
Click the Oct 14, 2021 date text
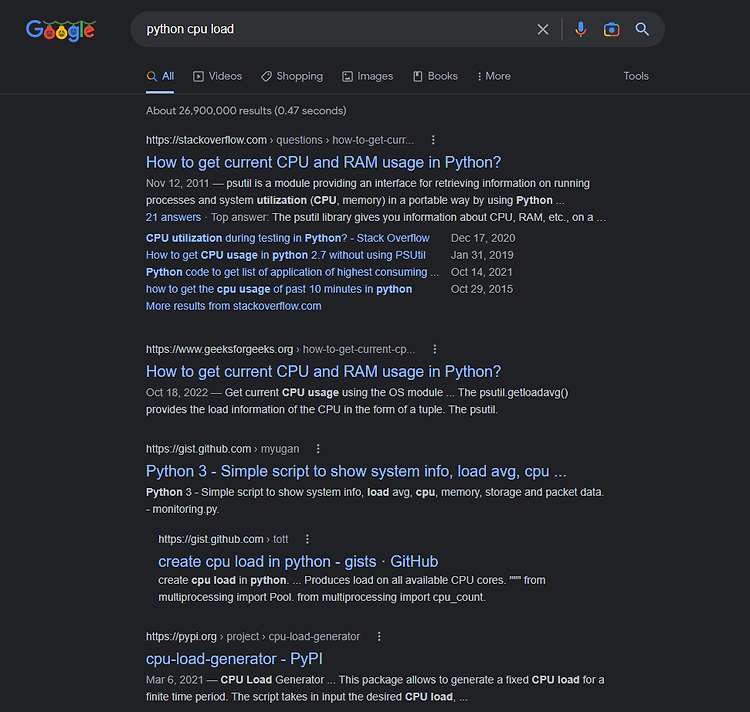tap(482, 272)
